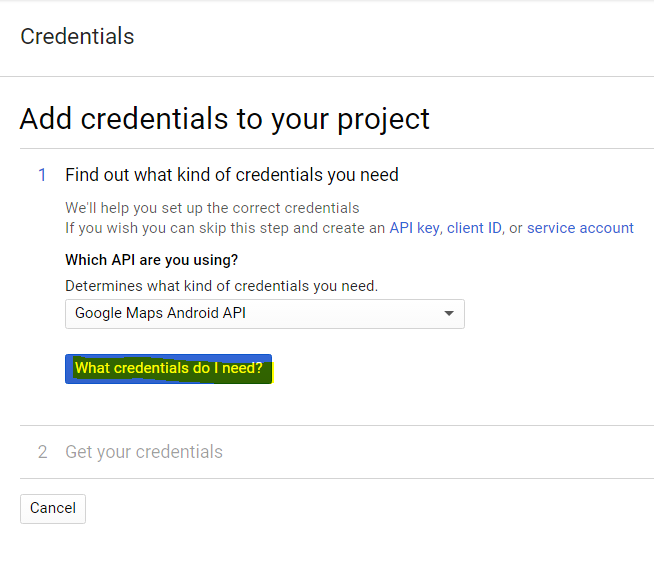Open the Google Maps Android API dropdown

[x=264, y=314]
